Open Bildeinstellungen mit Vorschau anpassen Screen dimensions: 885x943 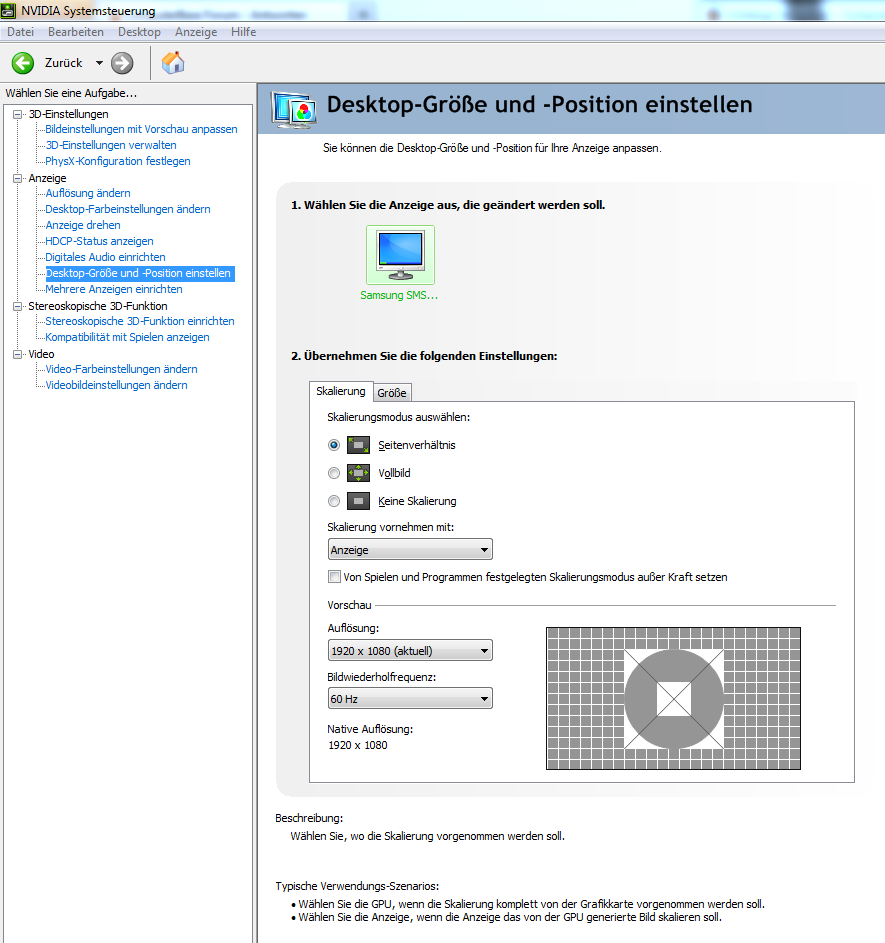(141, 129)
